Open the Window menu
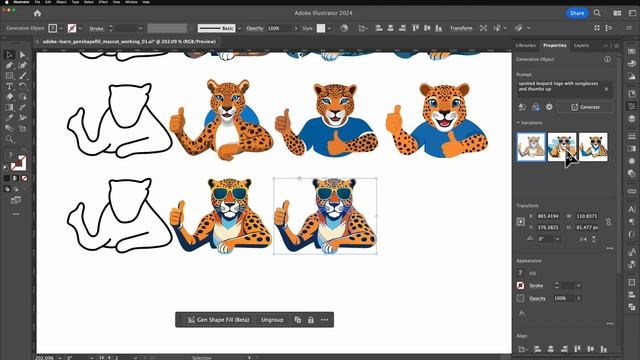This screenshot has width=640, height=360. pos(131,2)
